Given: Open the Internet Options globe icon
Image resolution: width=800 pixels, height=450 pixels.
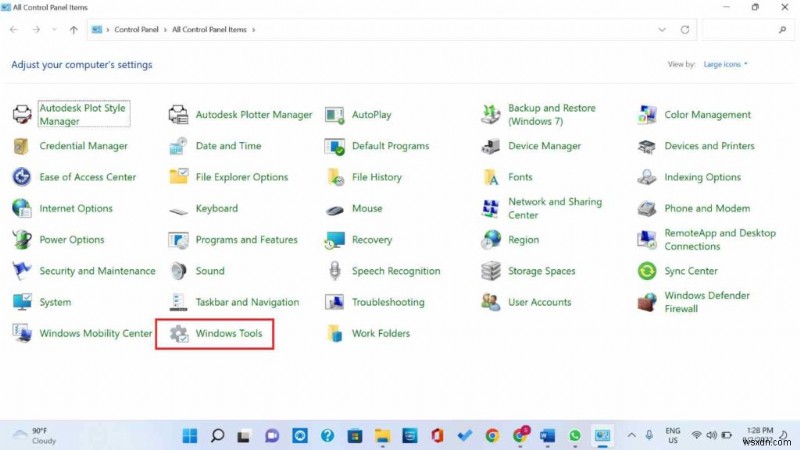Looking at the screenshot, I should [x=22, y=208].
